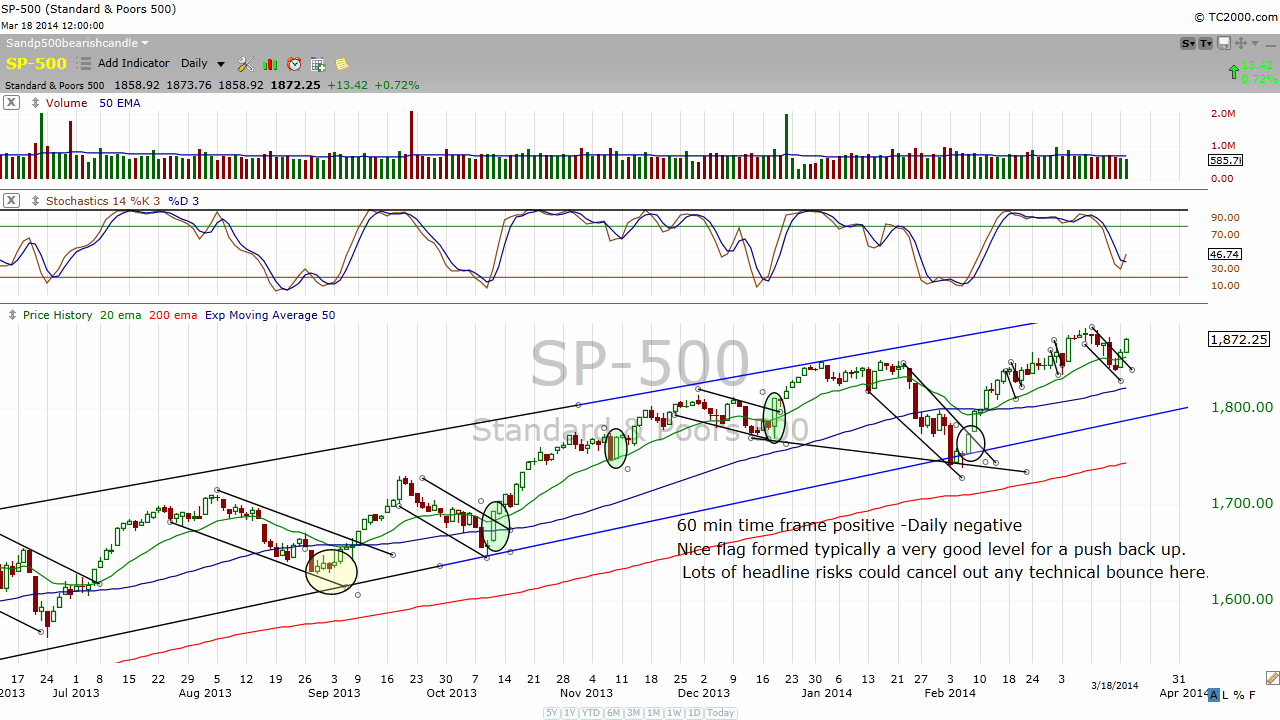The width and height of the screenshot is (1280, 720).
Task: Open the yellow sticky note icon
Action: pos(342,64)
